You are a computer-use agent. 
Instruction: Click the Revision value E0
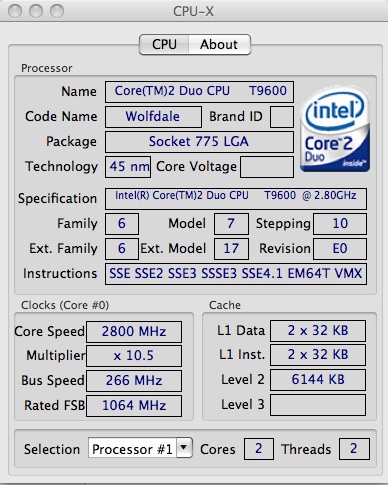tap(340, 249)
